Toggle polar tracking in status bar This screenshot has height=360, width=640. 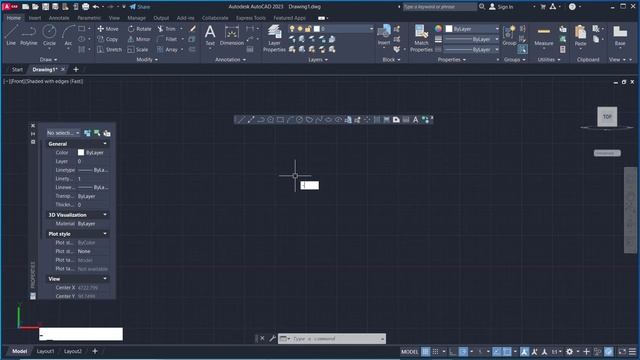[463, 351]
